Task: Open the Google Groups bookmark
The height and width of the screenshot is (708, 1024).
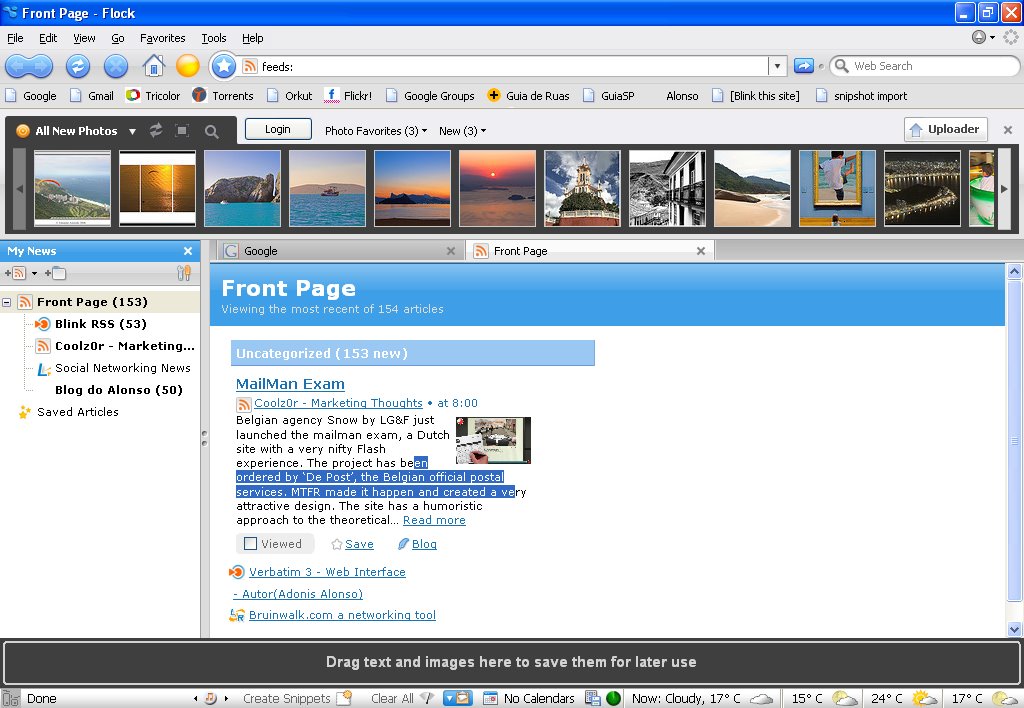Action: [430, 96]
